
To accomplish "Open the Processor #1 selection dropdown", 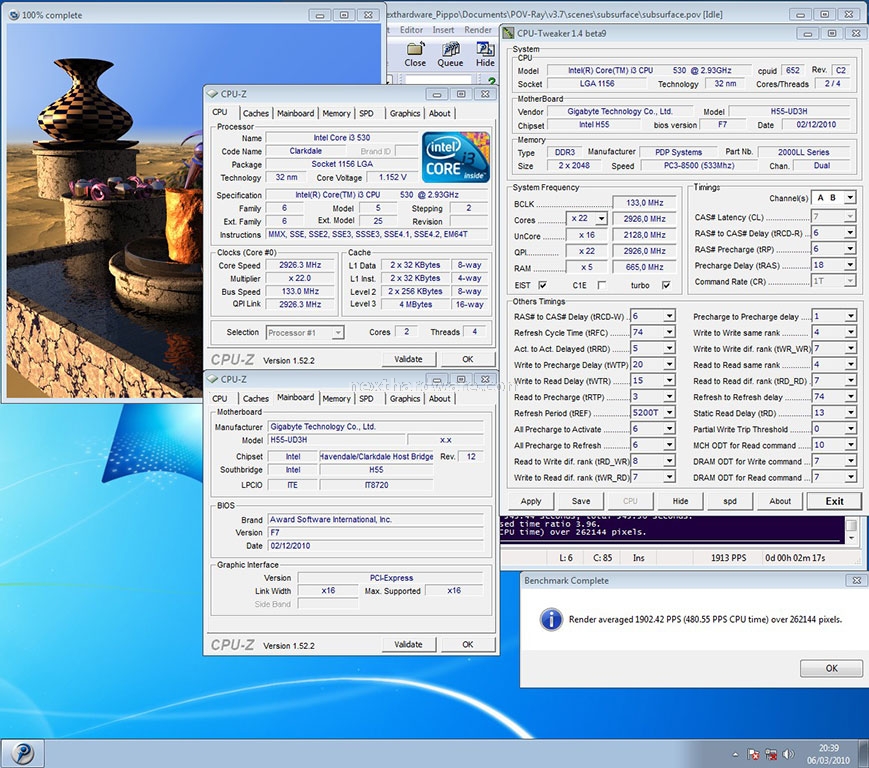I will (x=338, y=332).
